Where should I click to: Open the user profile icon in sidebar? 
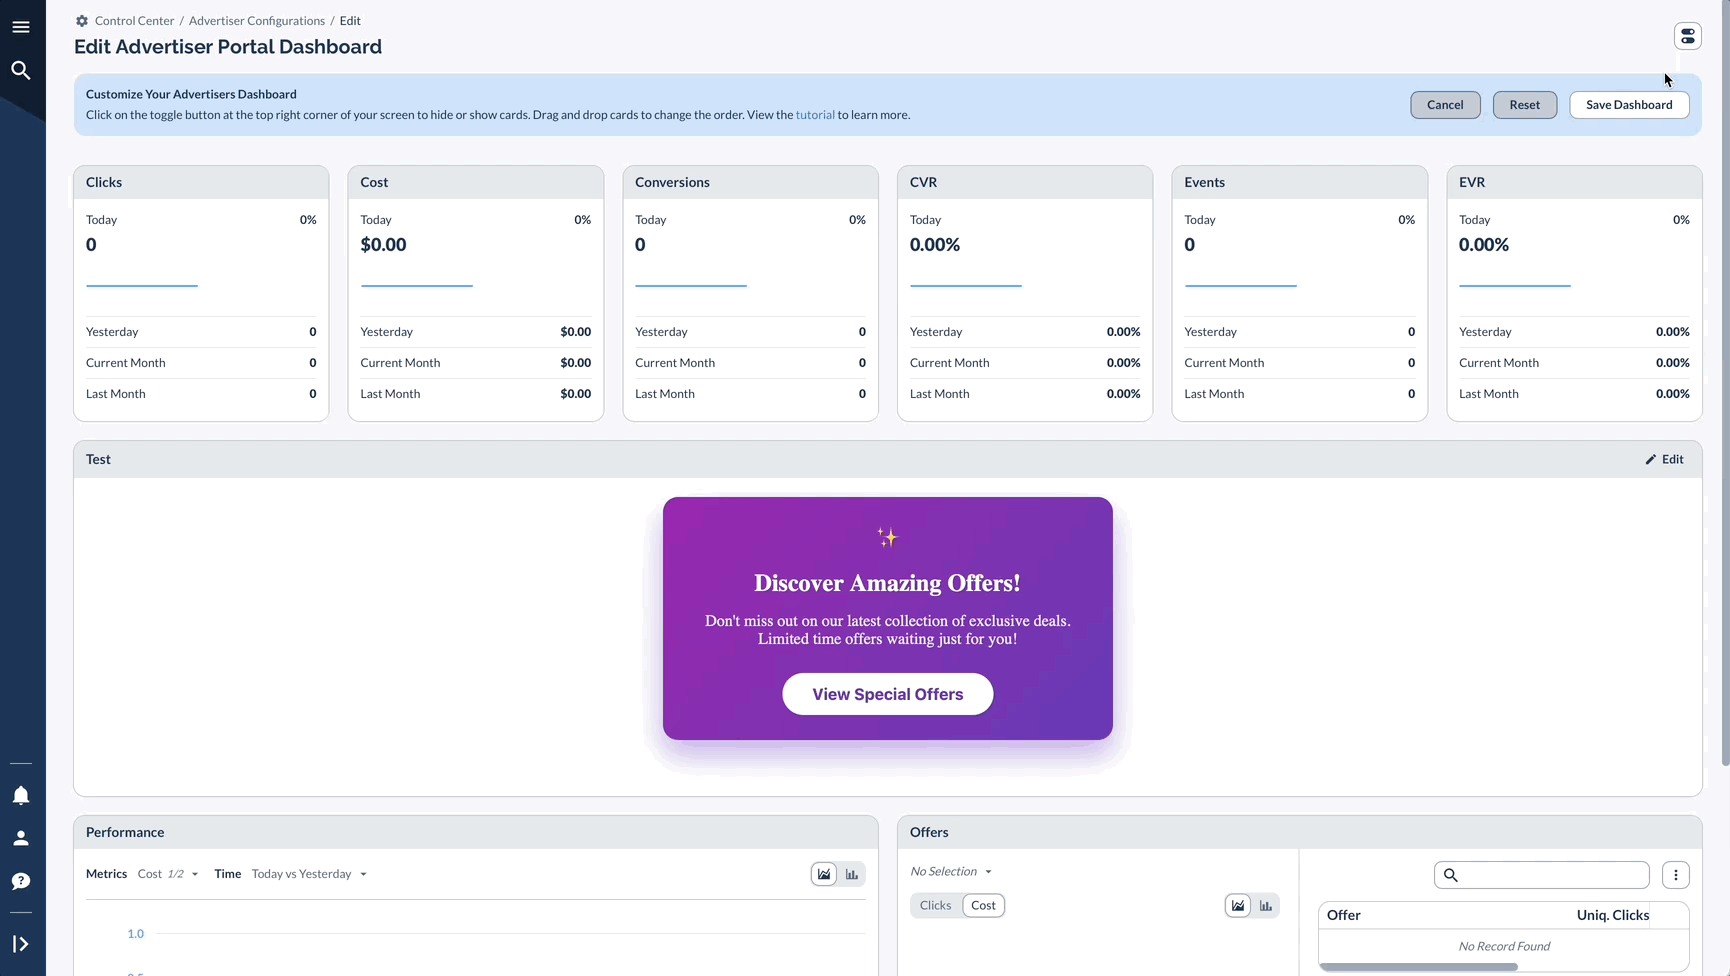click(x=21, y=838)
